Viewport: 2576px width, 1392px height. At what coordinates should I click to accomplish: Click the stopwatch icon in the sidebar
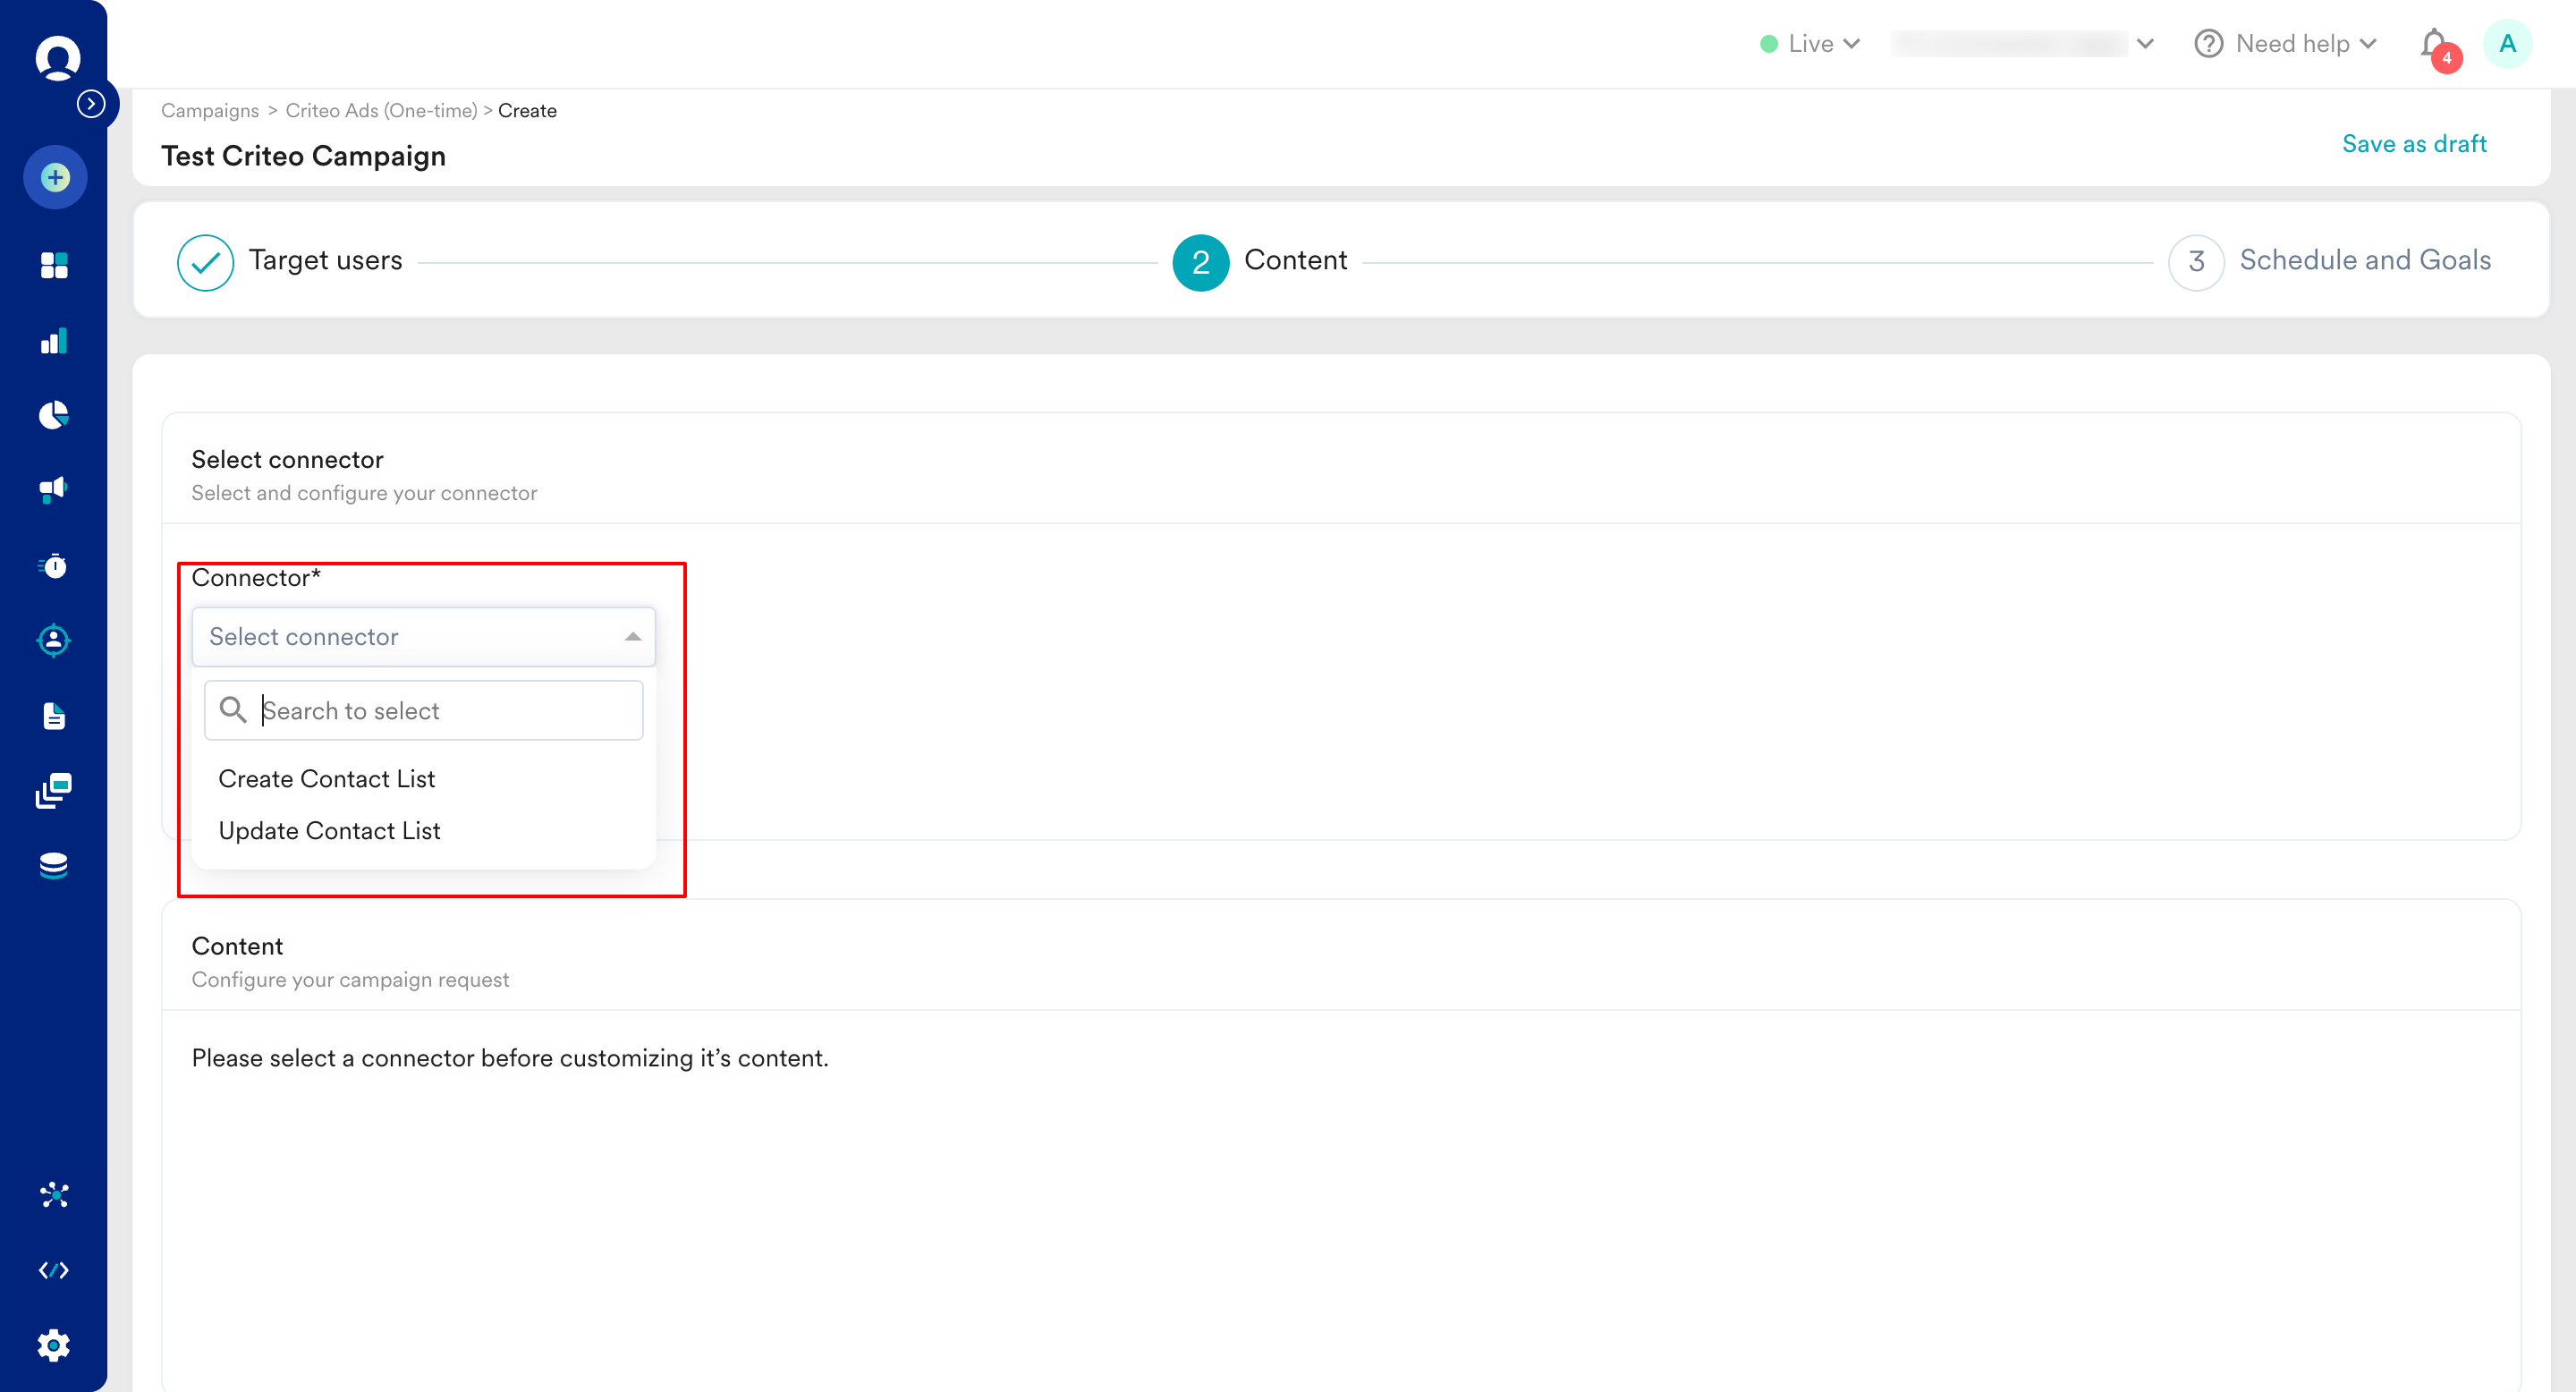pos(53,567)
